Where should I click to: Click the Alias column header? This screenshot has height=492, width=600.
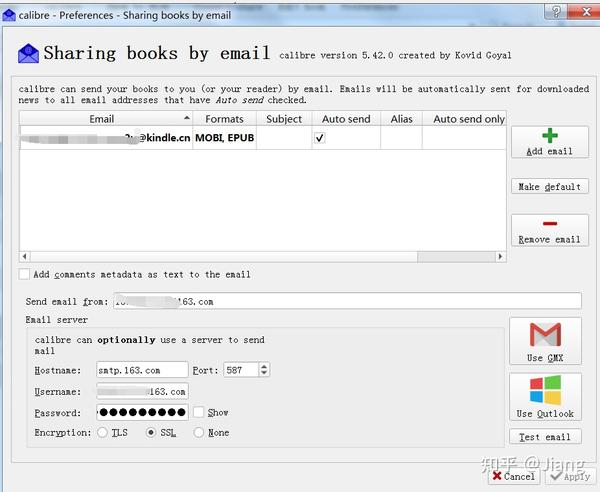(401, 119)
